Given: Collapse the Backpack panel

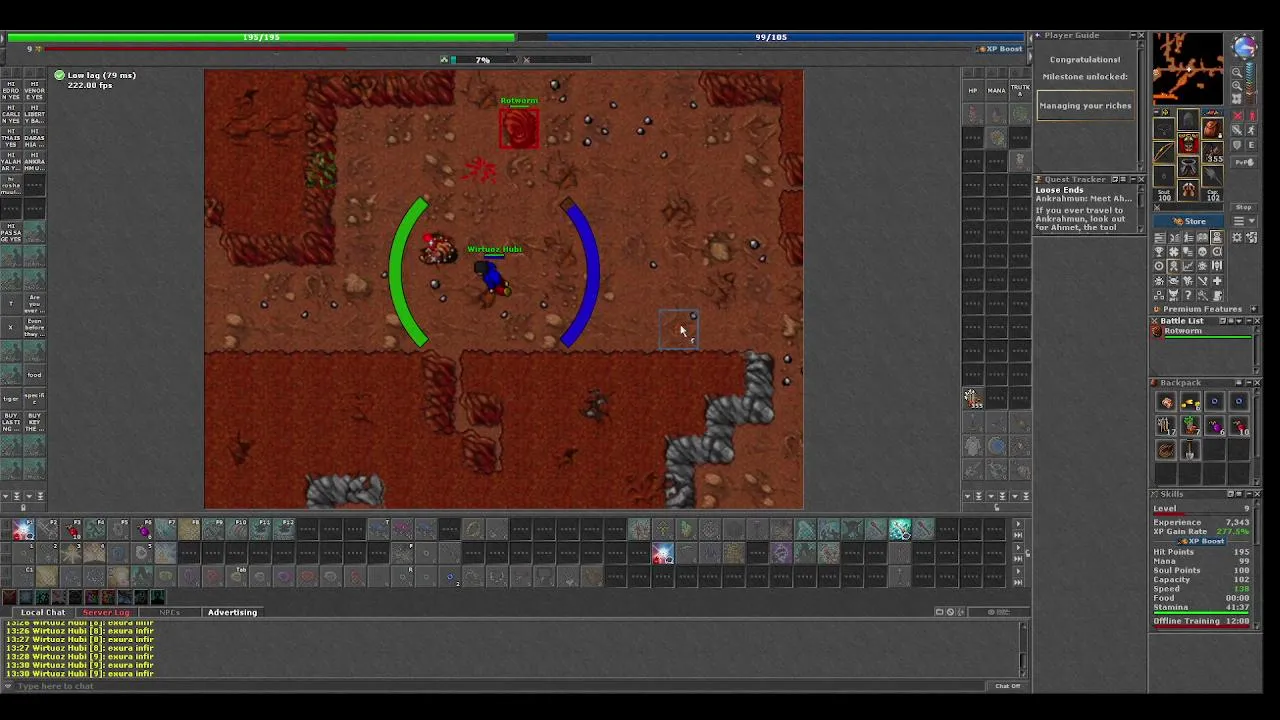Looking at the screenshot, I should pos(1249,383).
